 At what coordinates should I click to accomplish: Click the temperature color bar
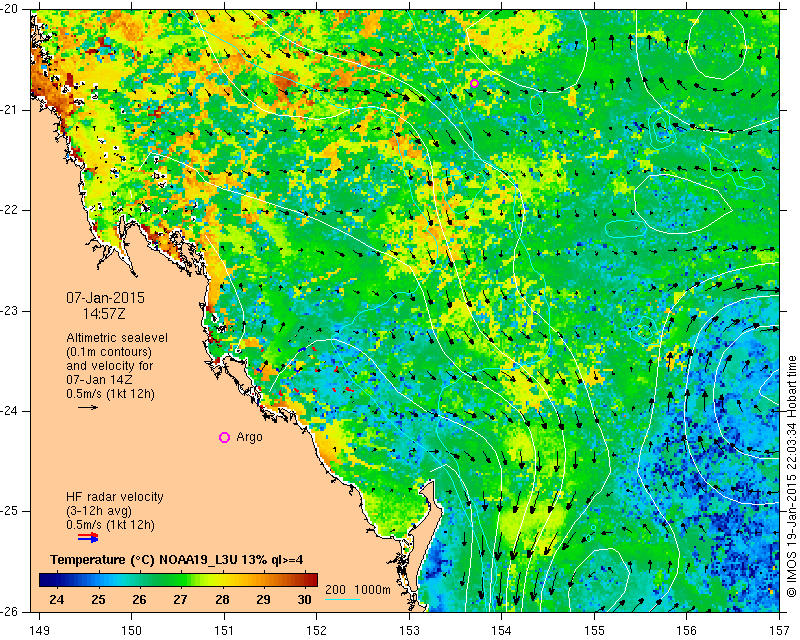[x=178, y=580]
